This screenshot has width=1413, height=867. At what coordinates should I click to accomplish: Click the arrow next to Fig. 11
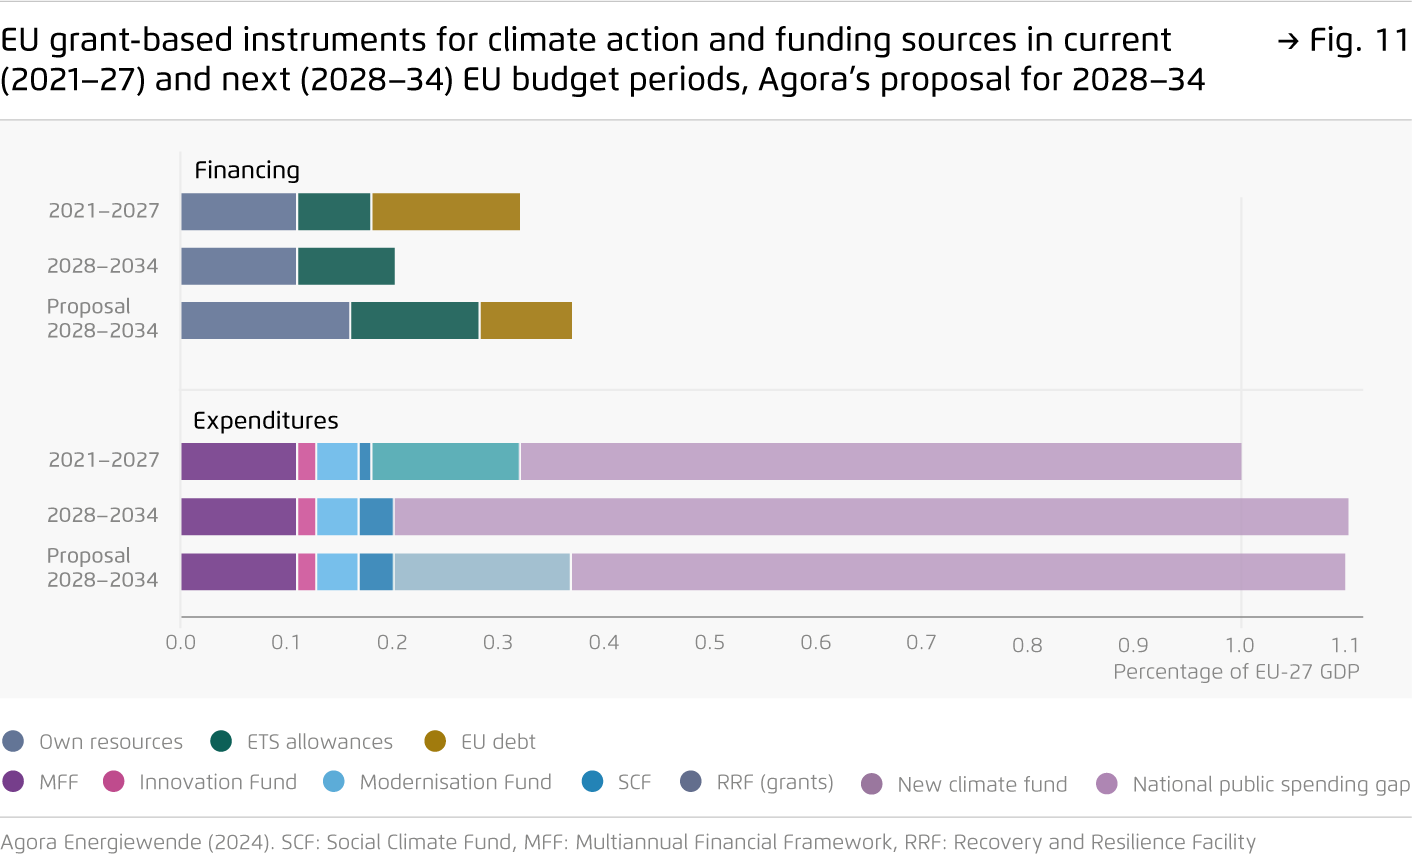1288,41
